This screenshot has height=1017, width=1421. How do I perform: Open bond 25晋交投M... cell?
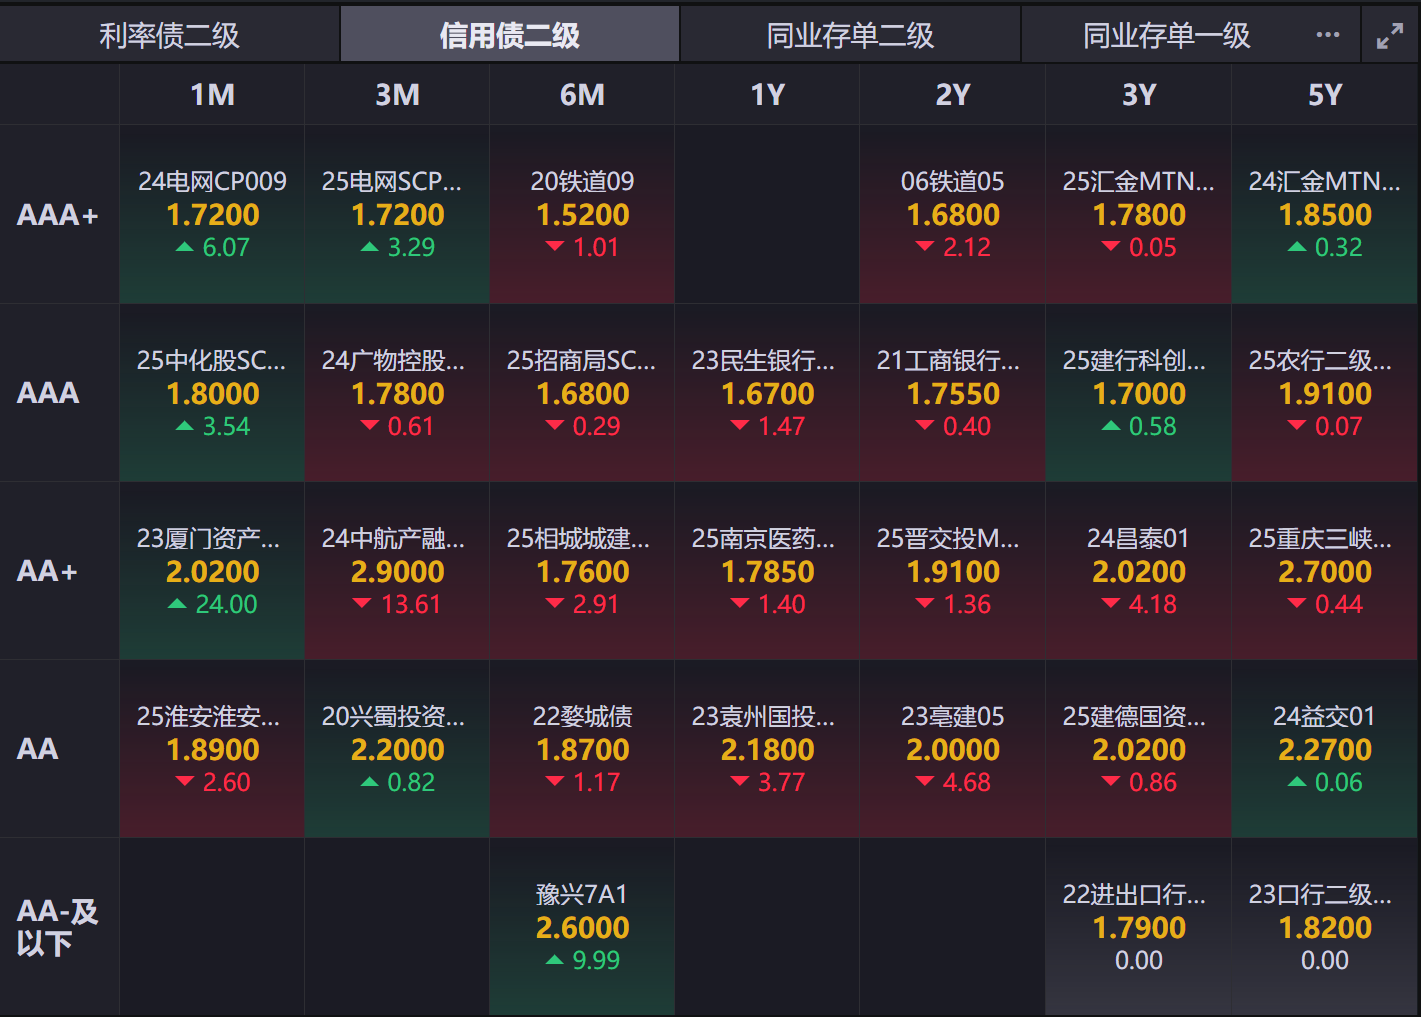click(x=953, y=571)
